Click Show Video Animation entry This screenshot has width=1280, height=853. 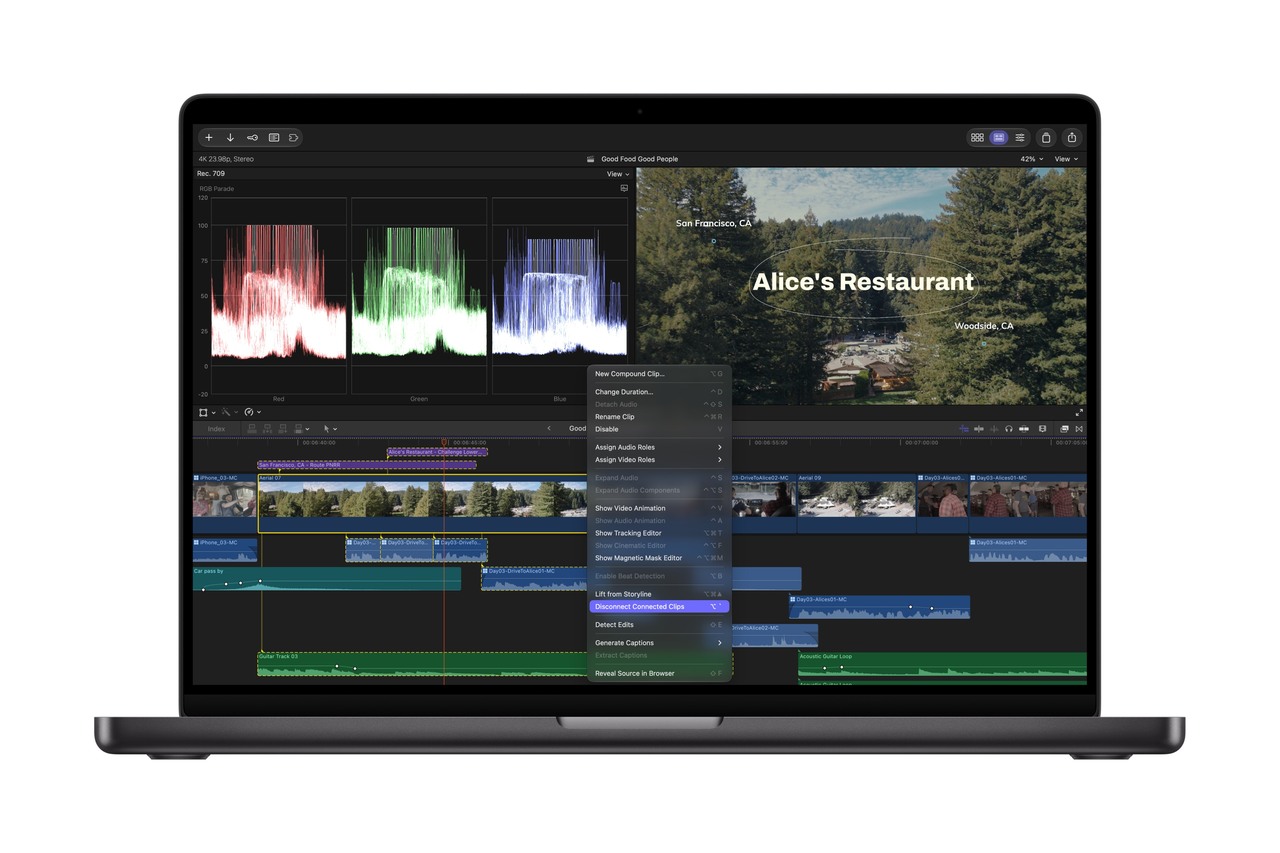click(659, 508)
